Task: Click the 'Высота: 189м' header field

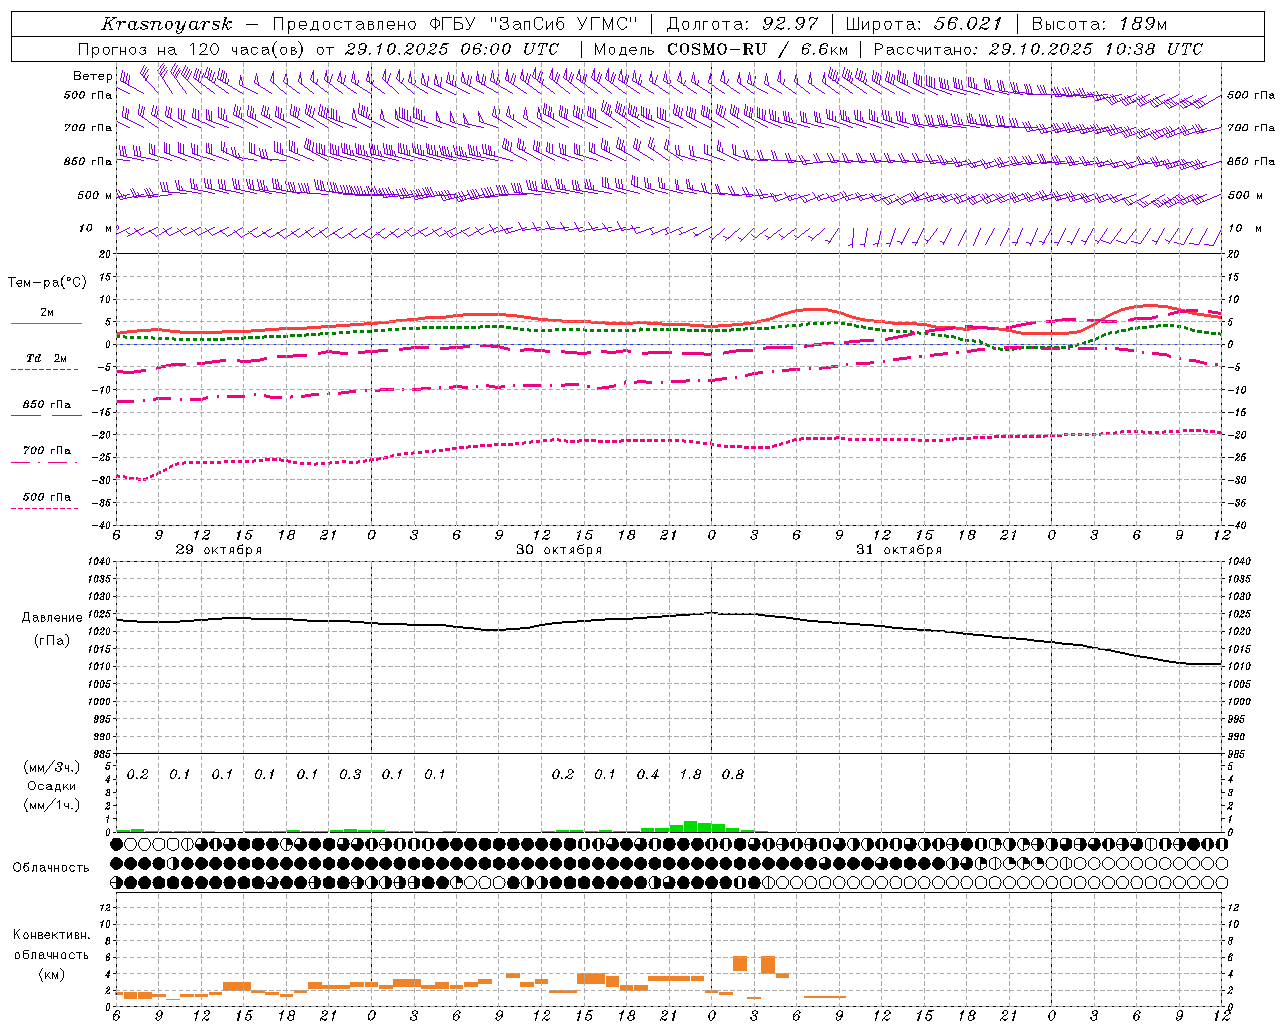Action: (1099, 24)
